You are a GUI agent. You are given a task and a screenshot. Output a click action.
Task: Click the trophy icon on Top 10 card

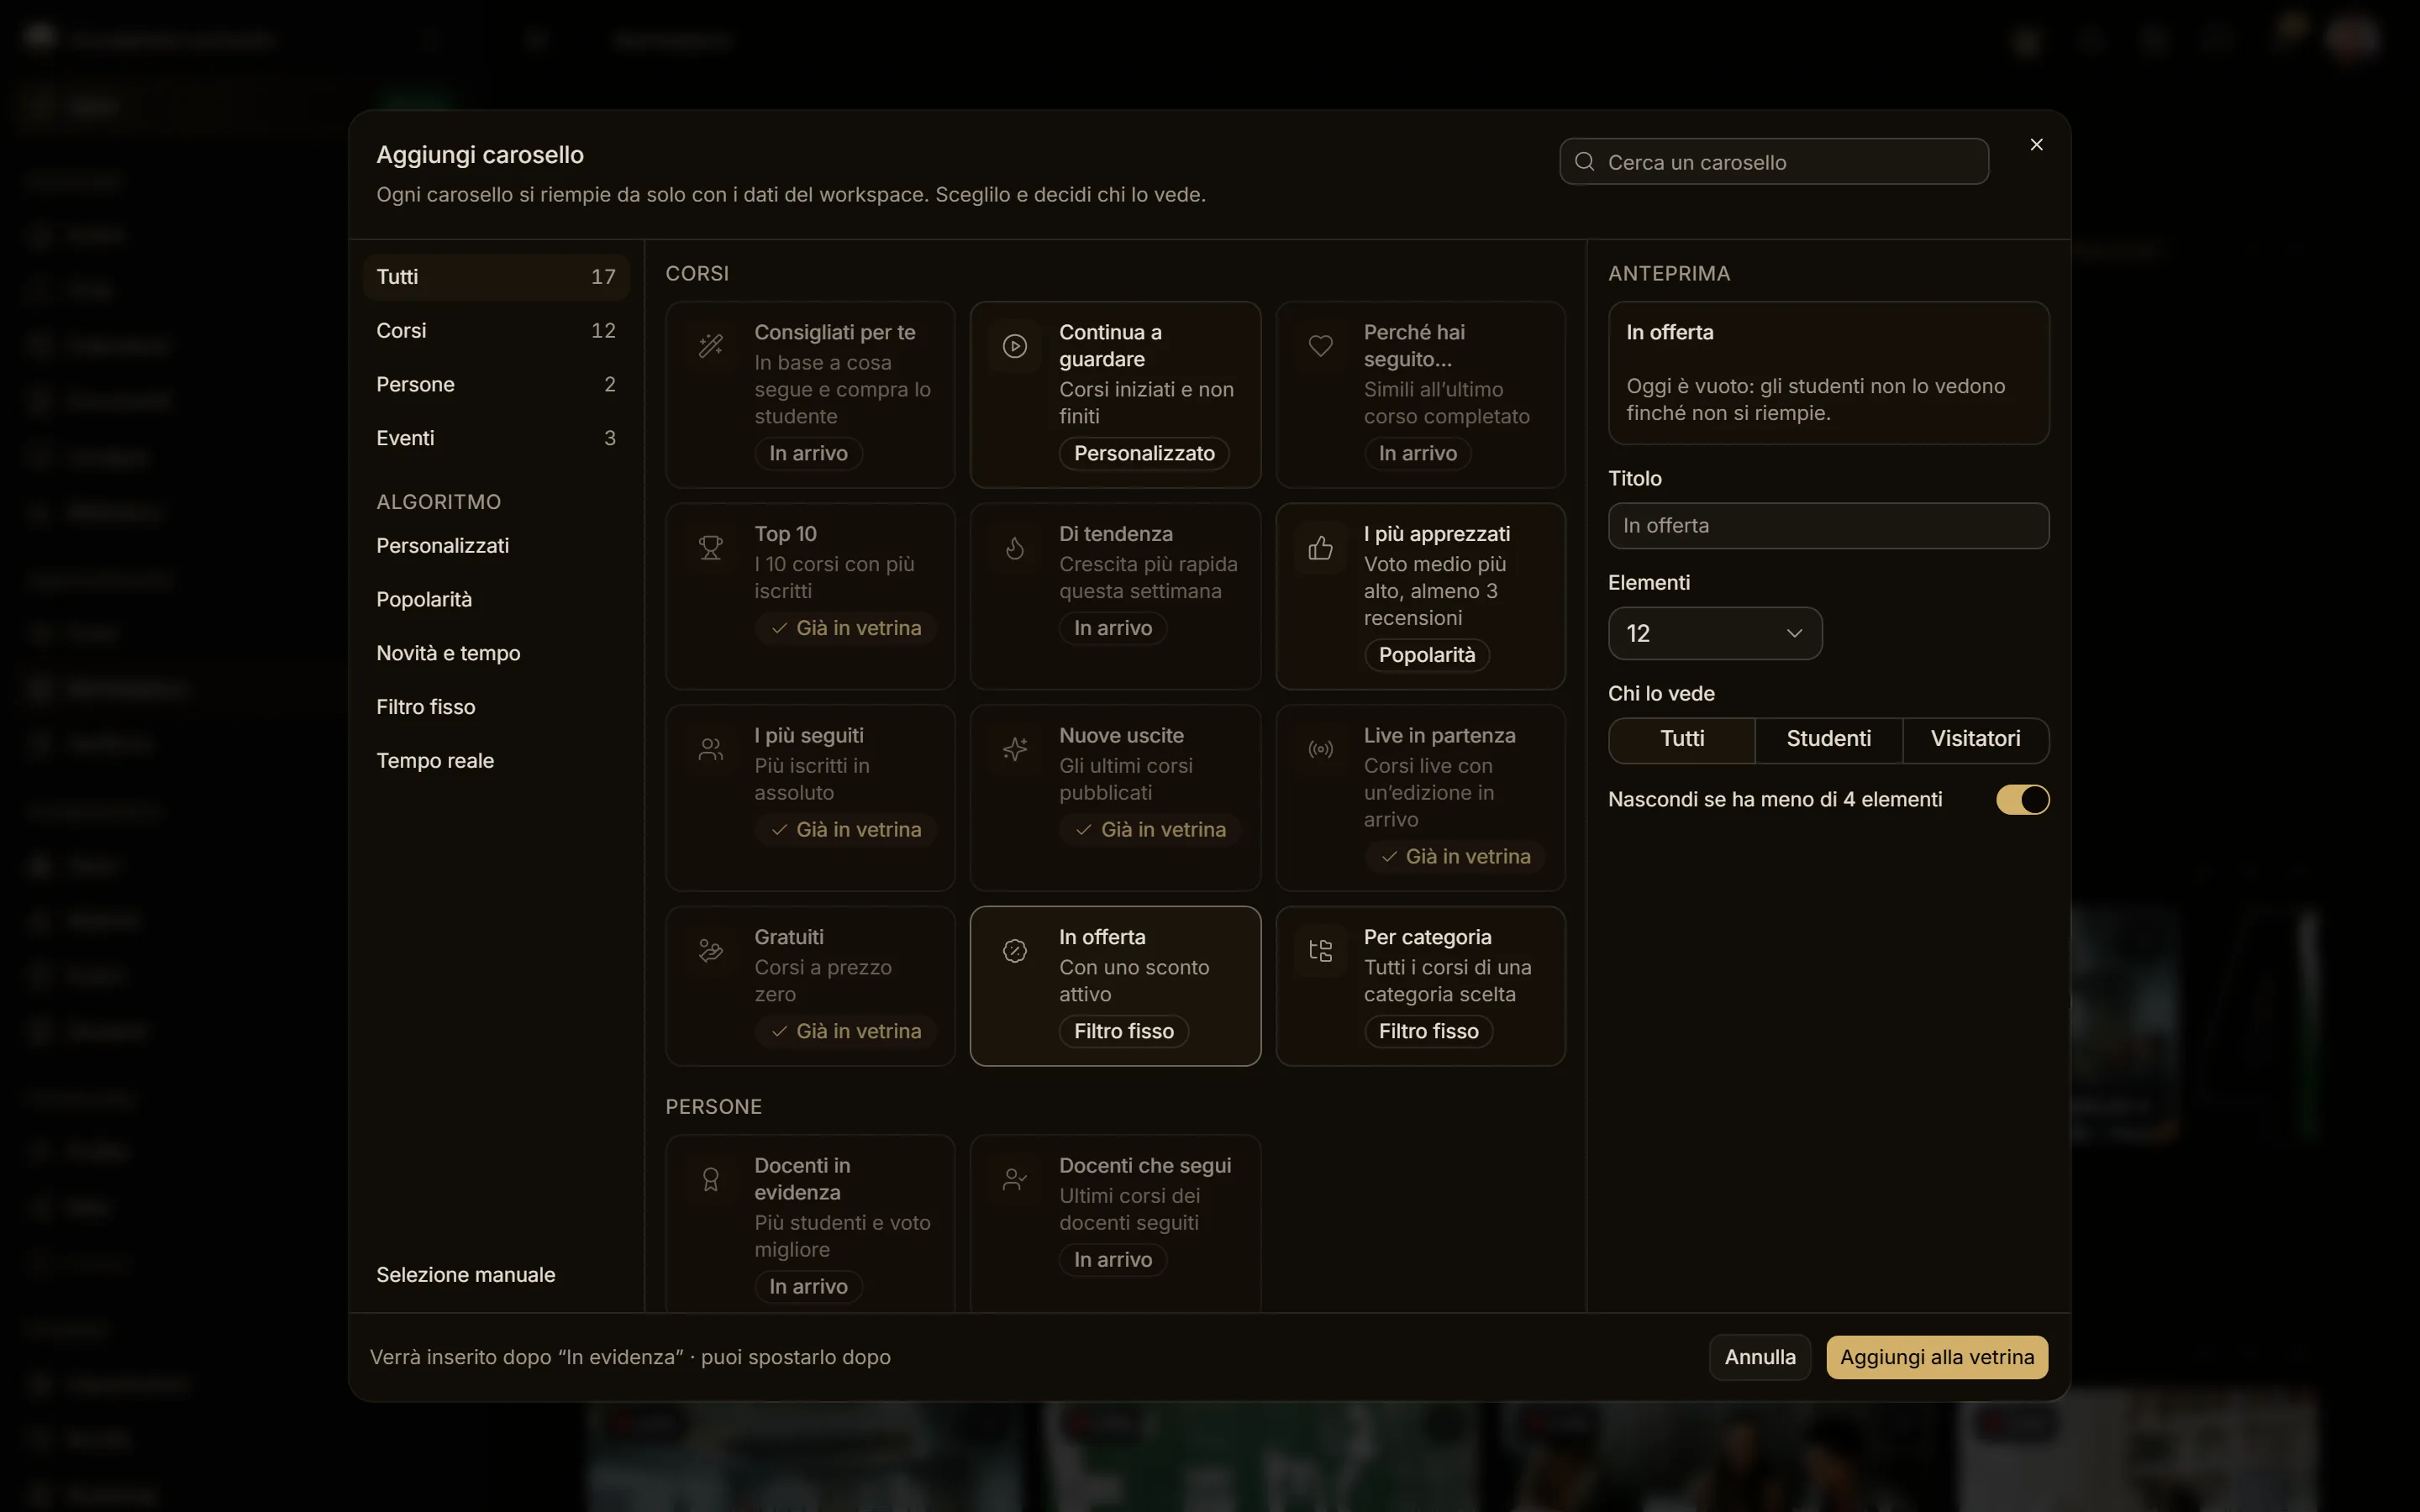coord(710,548)
